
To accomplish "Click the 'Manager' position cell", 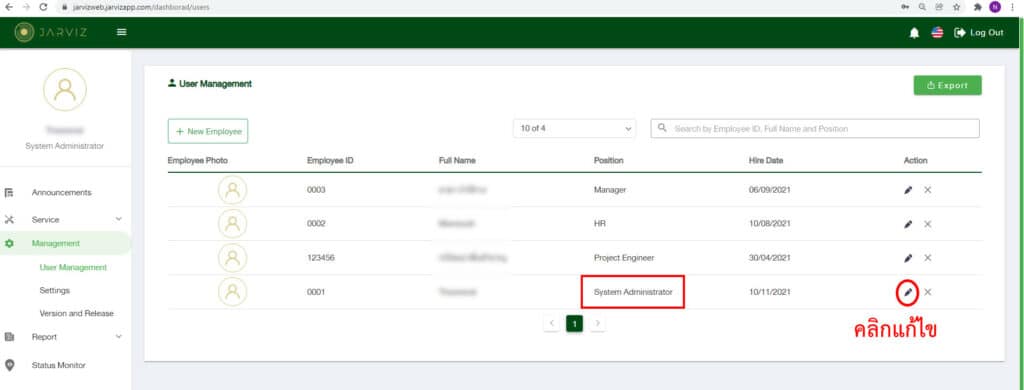I will (610, 190).
